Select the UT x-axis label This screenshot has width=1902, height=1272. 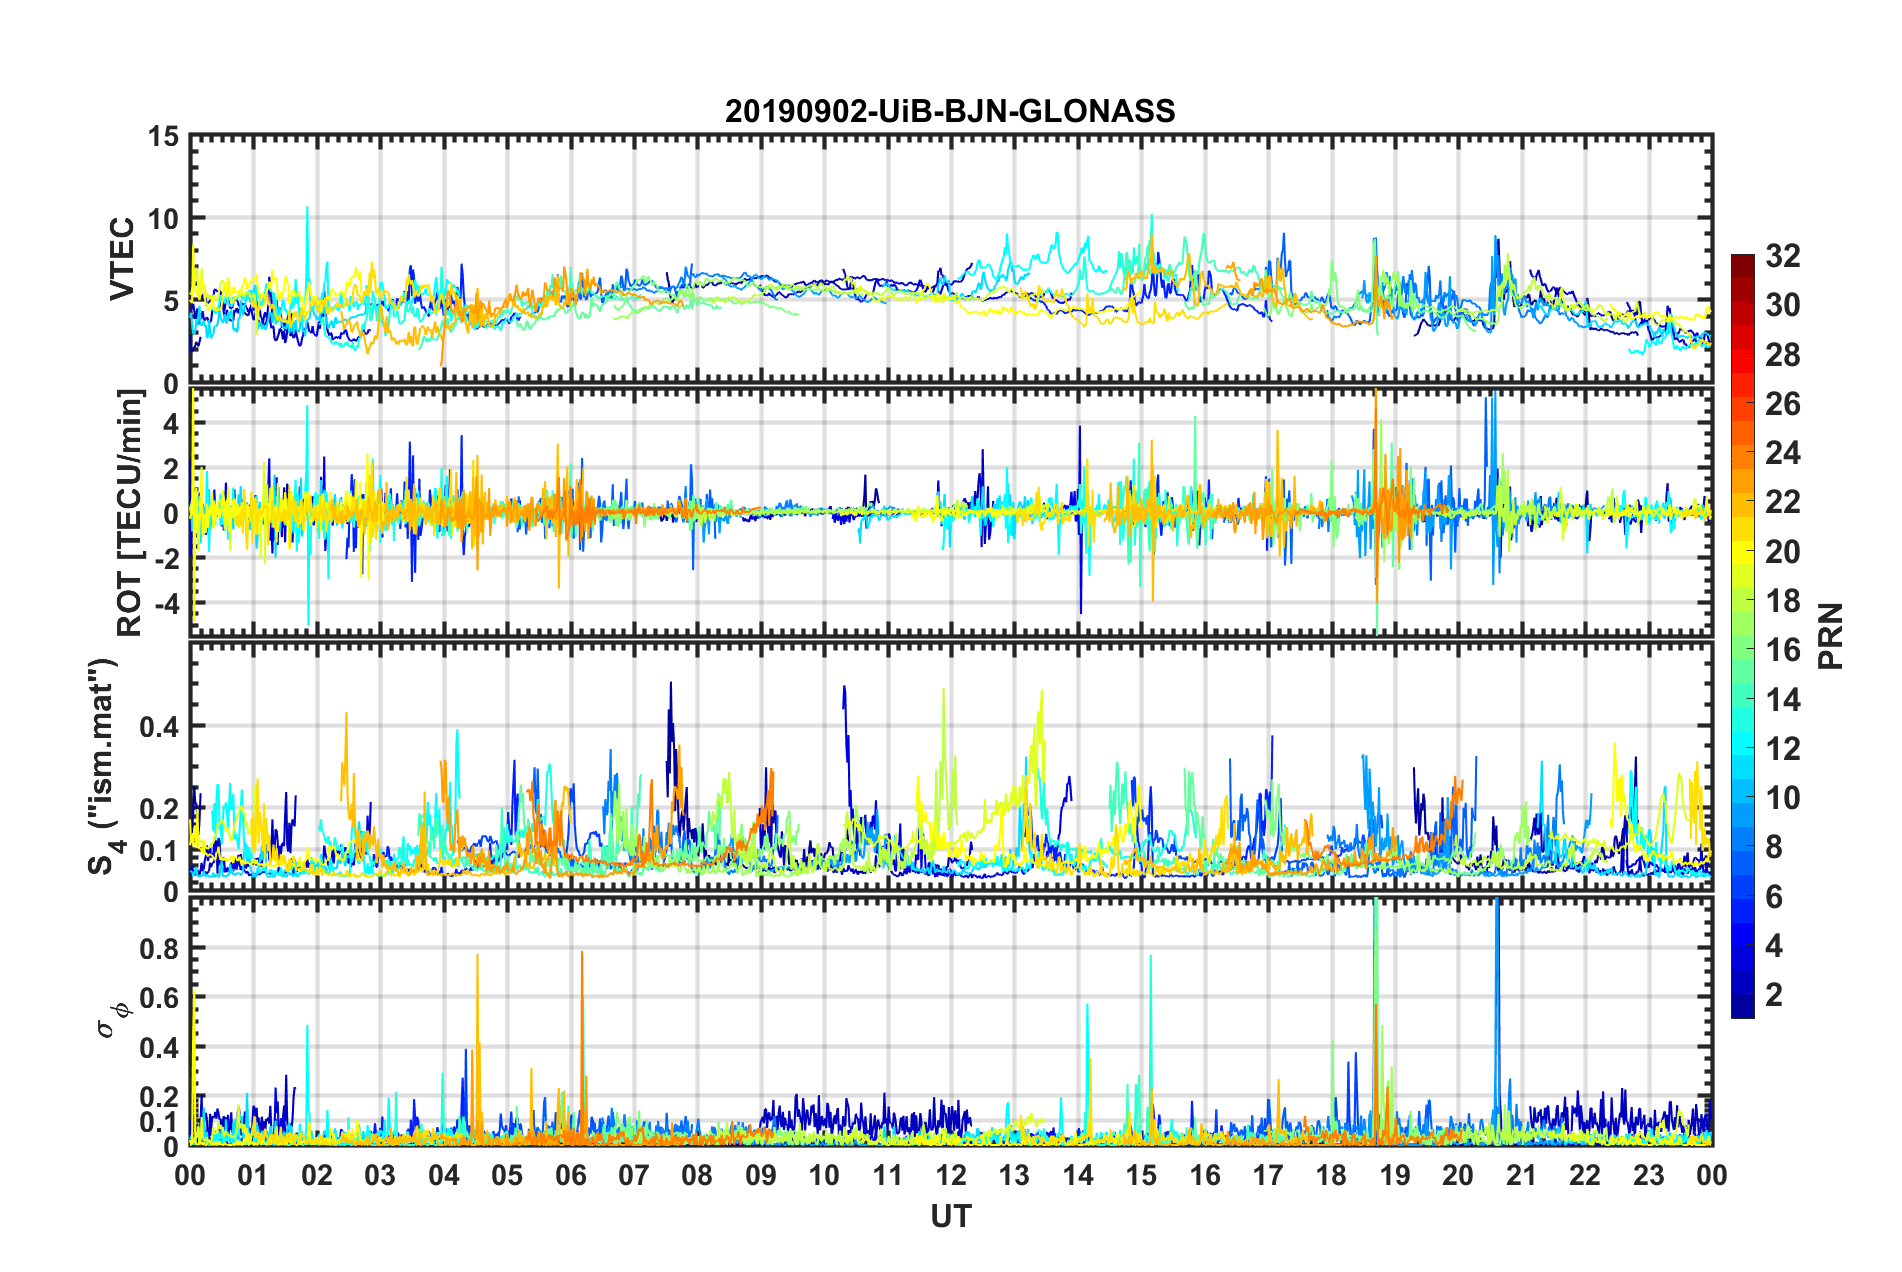point(951,1215)
